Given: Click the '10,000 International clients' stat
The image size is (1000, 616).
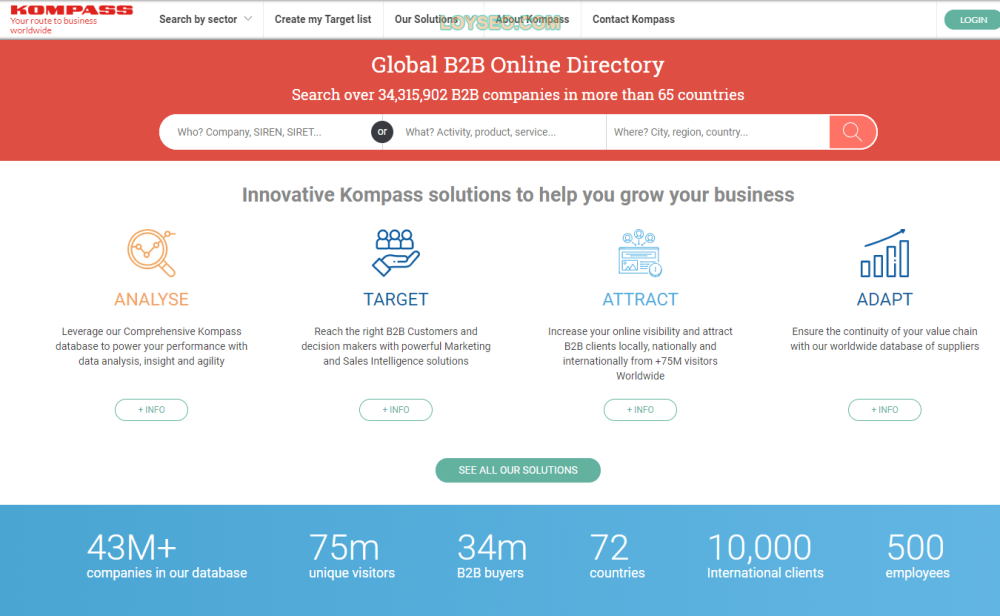Looking at the screenshot, I should click(765, 556).
